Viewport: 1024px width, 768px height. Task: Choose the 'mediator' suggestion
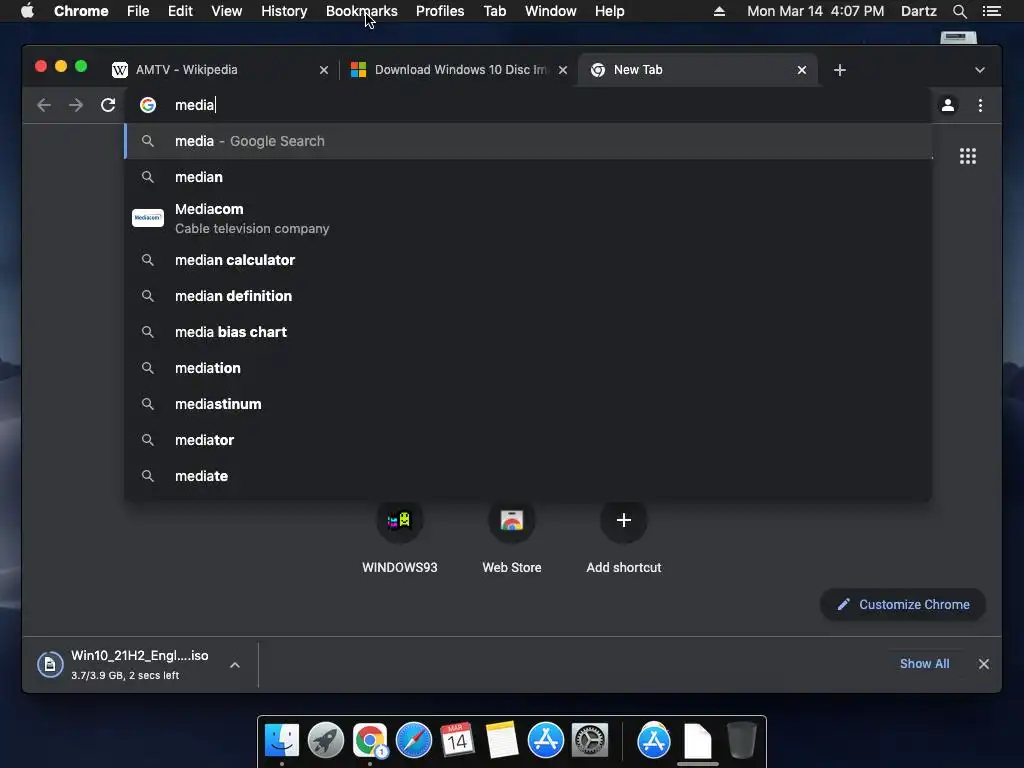click(528, 440)
